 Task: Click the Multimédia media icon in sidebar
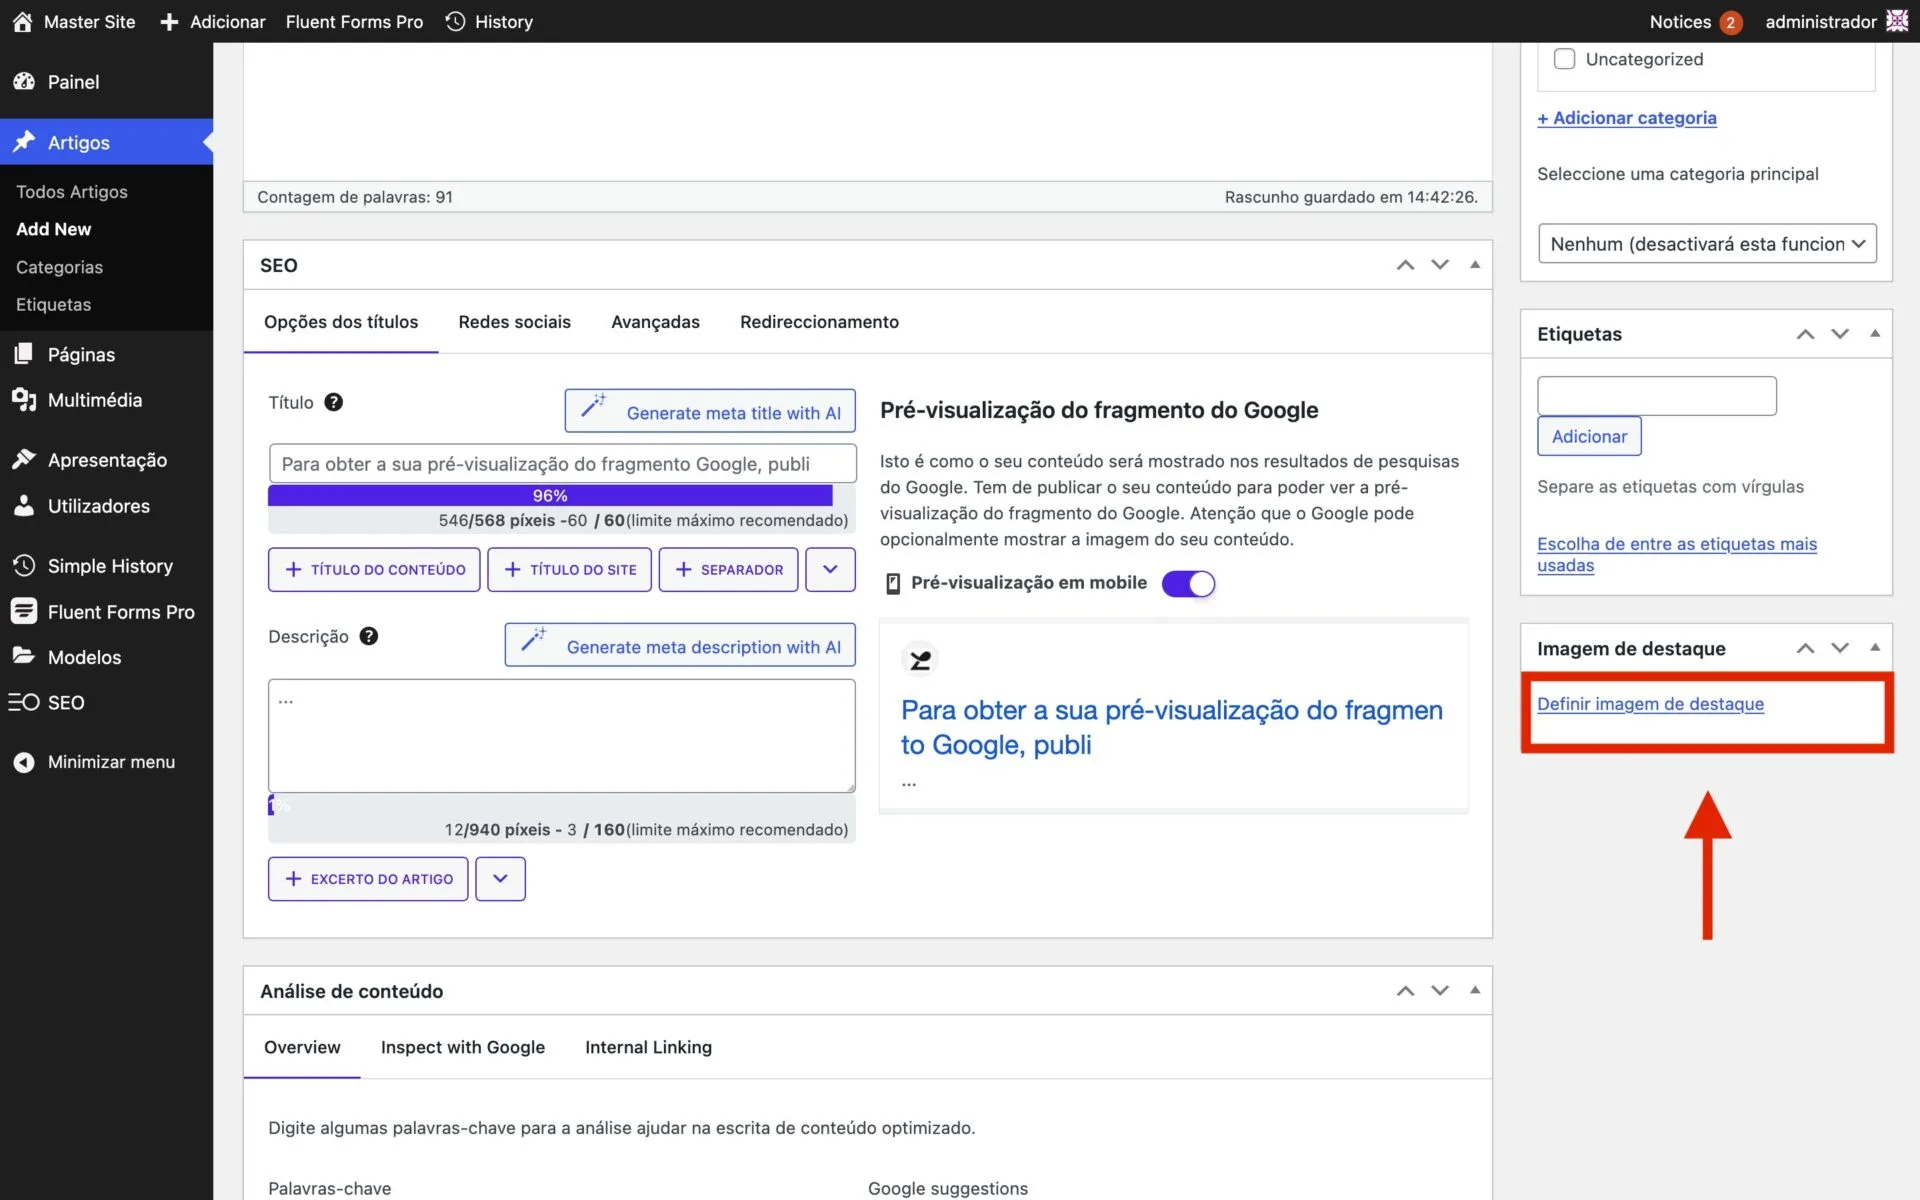(x=24, y=400)
